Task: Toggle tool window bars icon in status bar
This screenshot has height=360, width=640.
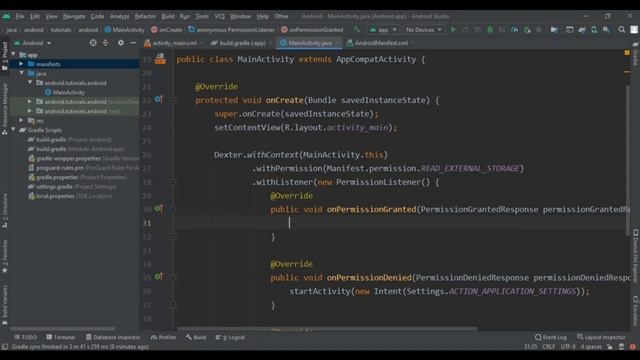Action: [4, 347]
